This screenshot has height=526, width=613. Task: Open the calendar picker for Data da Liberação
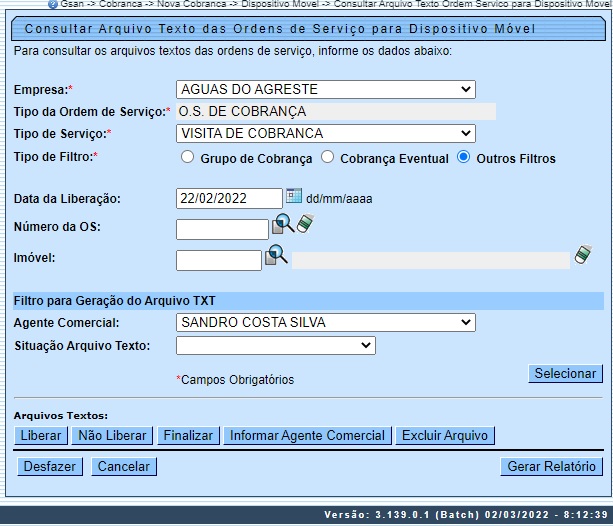tap(294, 196)
